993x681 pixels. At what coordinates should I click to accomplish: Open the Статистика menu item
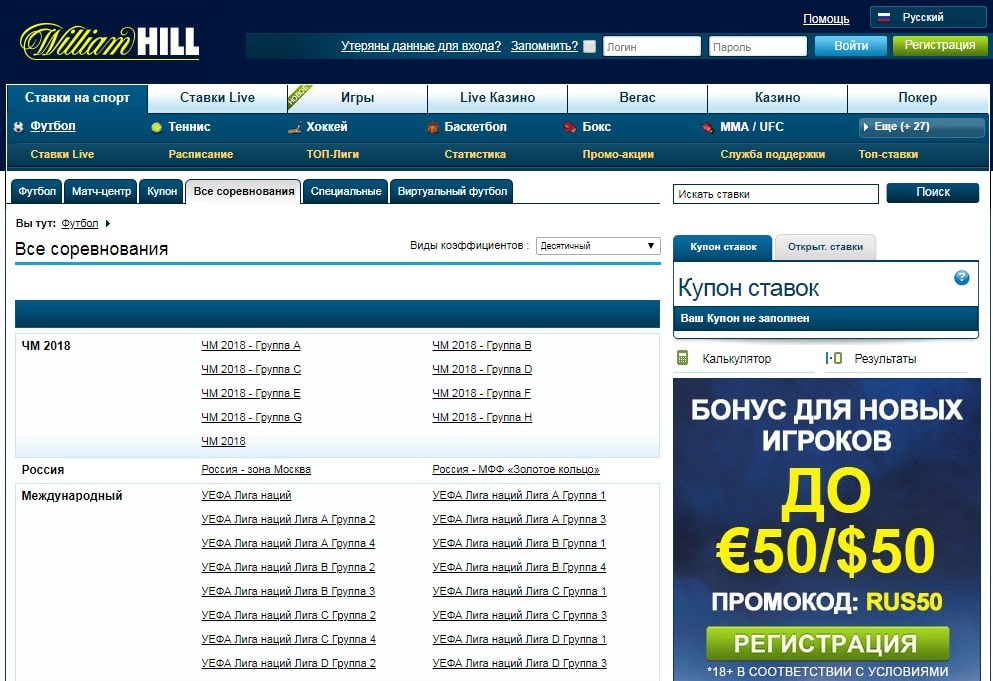tap(475, 155)
